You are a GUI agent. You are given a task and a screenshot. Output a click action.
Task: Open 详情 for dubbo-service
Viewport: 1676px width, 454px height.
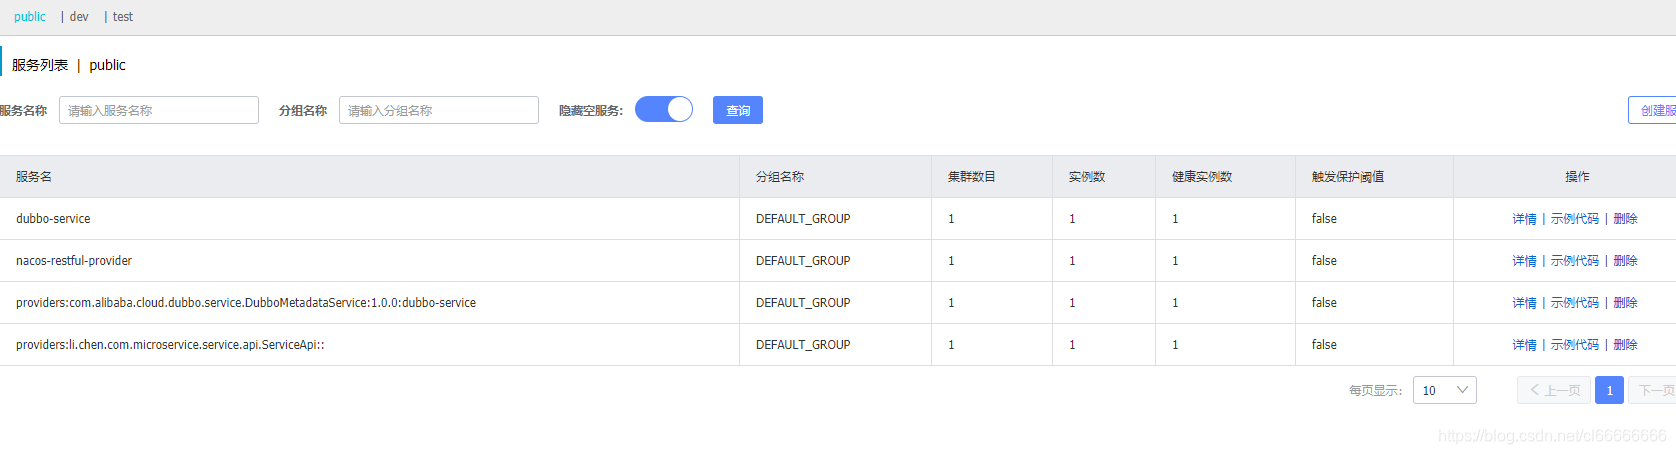(1524, 219)
